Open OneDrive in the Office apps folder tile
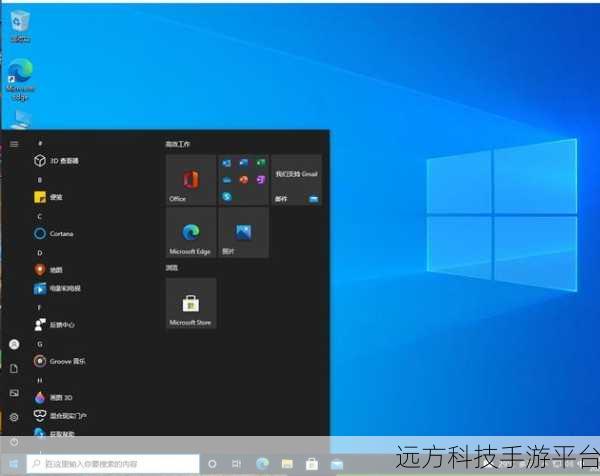This screenshot has width=600, height=476. (x=227, y=180)
